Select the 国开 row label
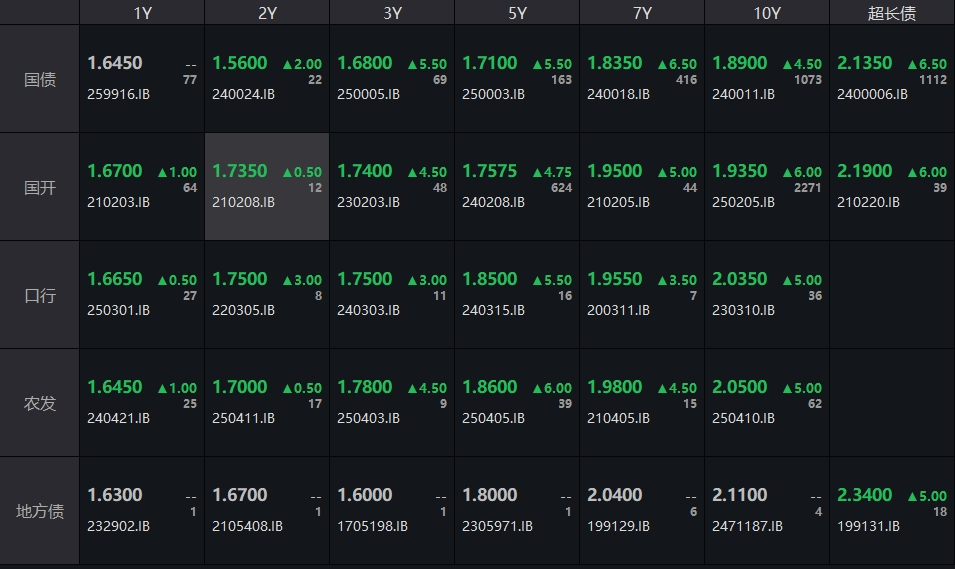This screenshot has width=955, height=569. (x=40, y=187)
